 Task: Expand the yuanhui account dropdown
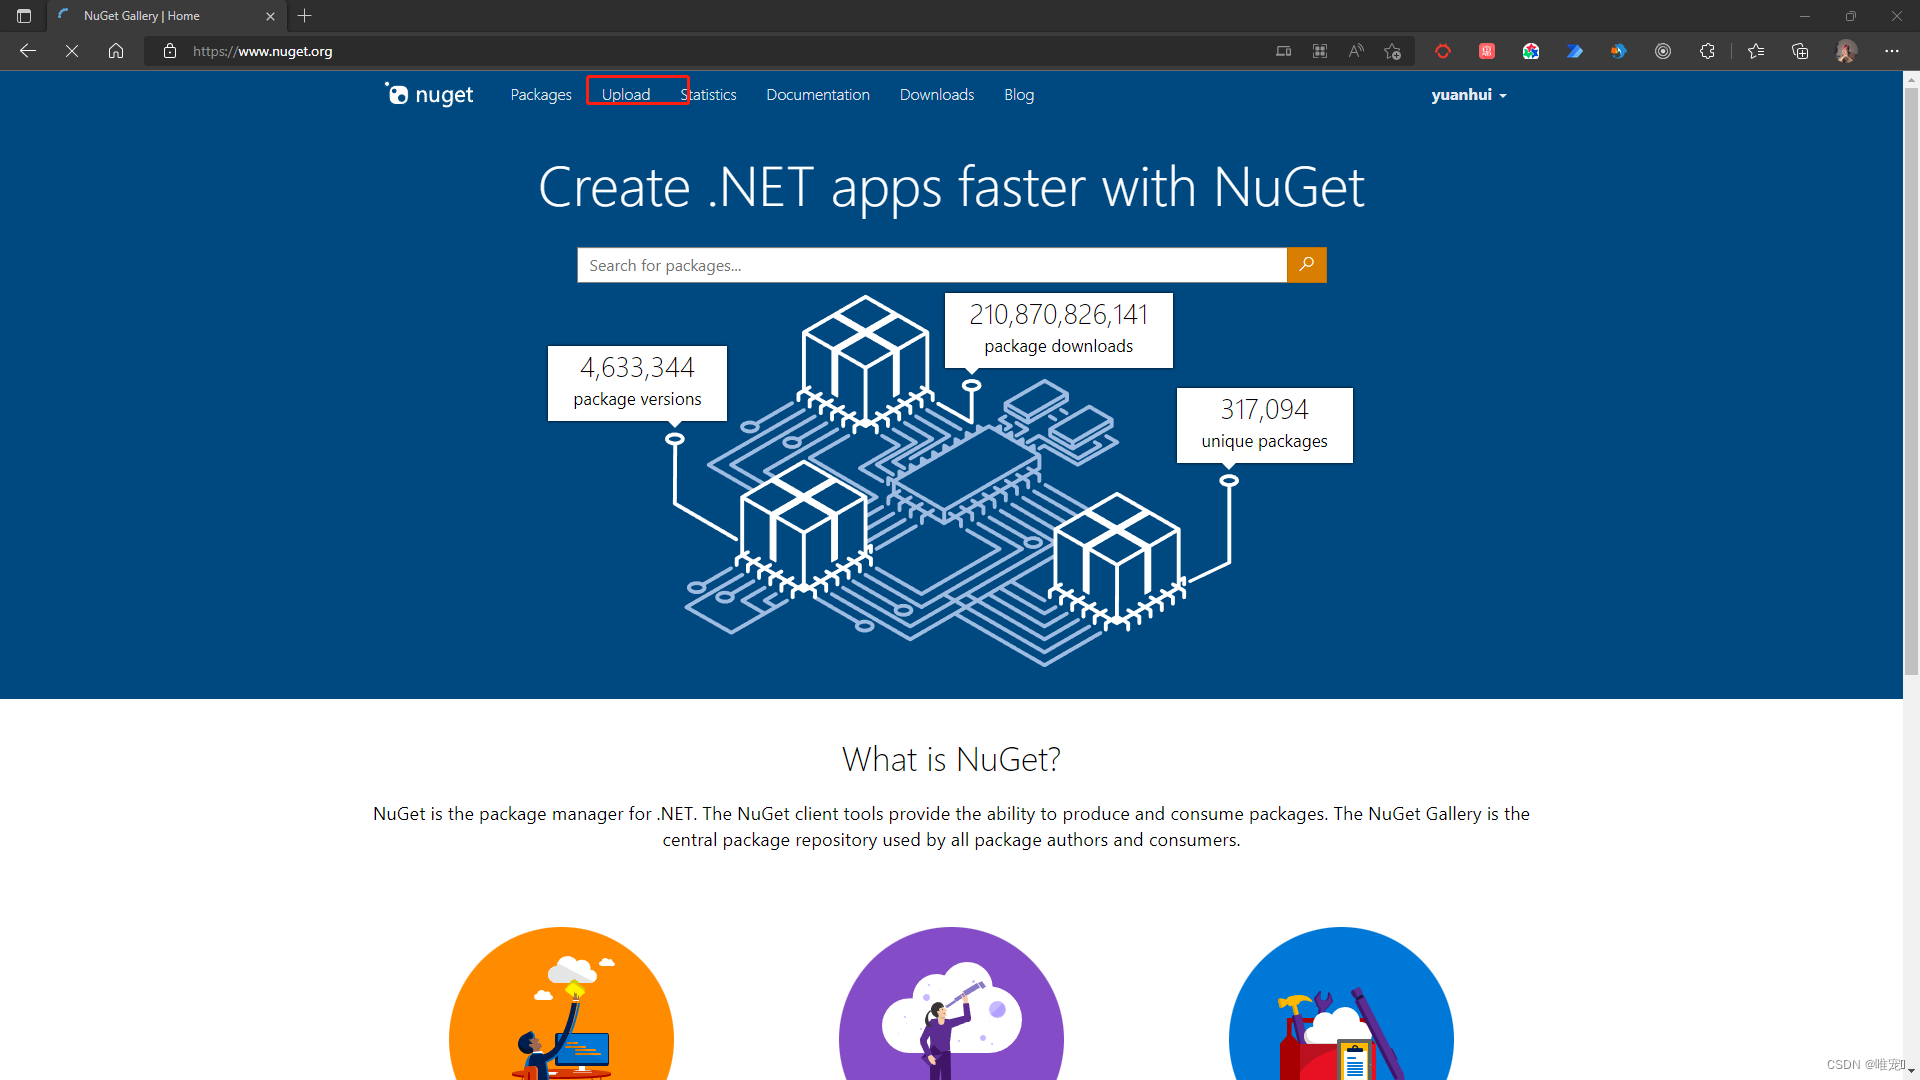click(1468, 95)
